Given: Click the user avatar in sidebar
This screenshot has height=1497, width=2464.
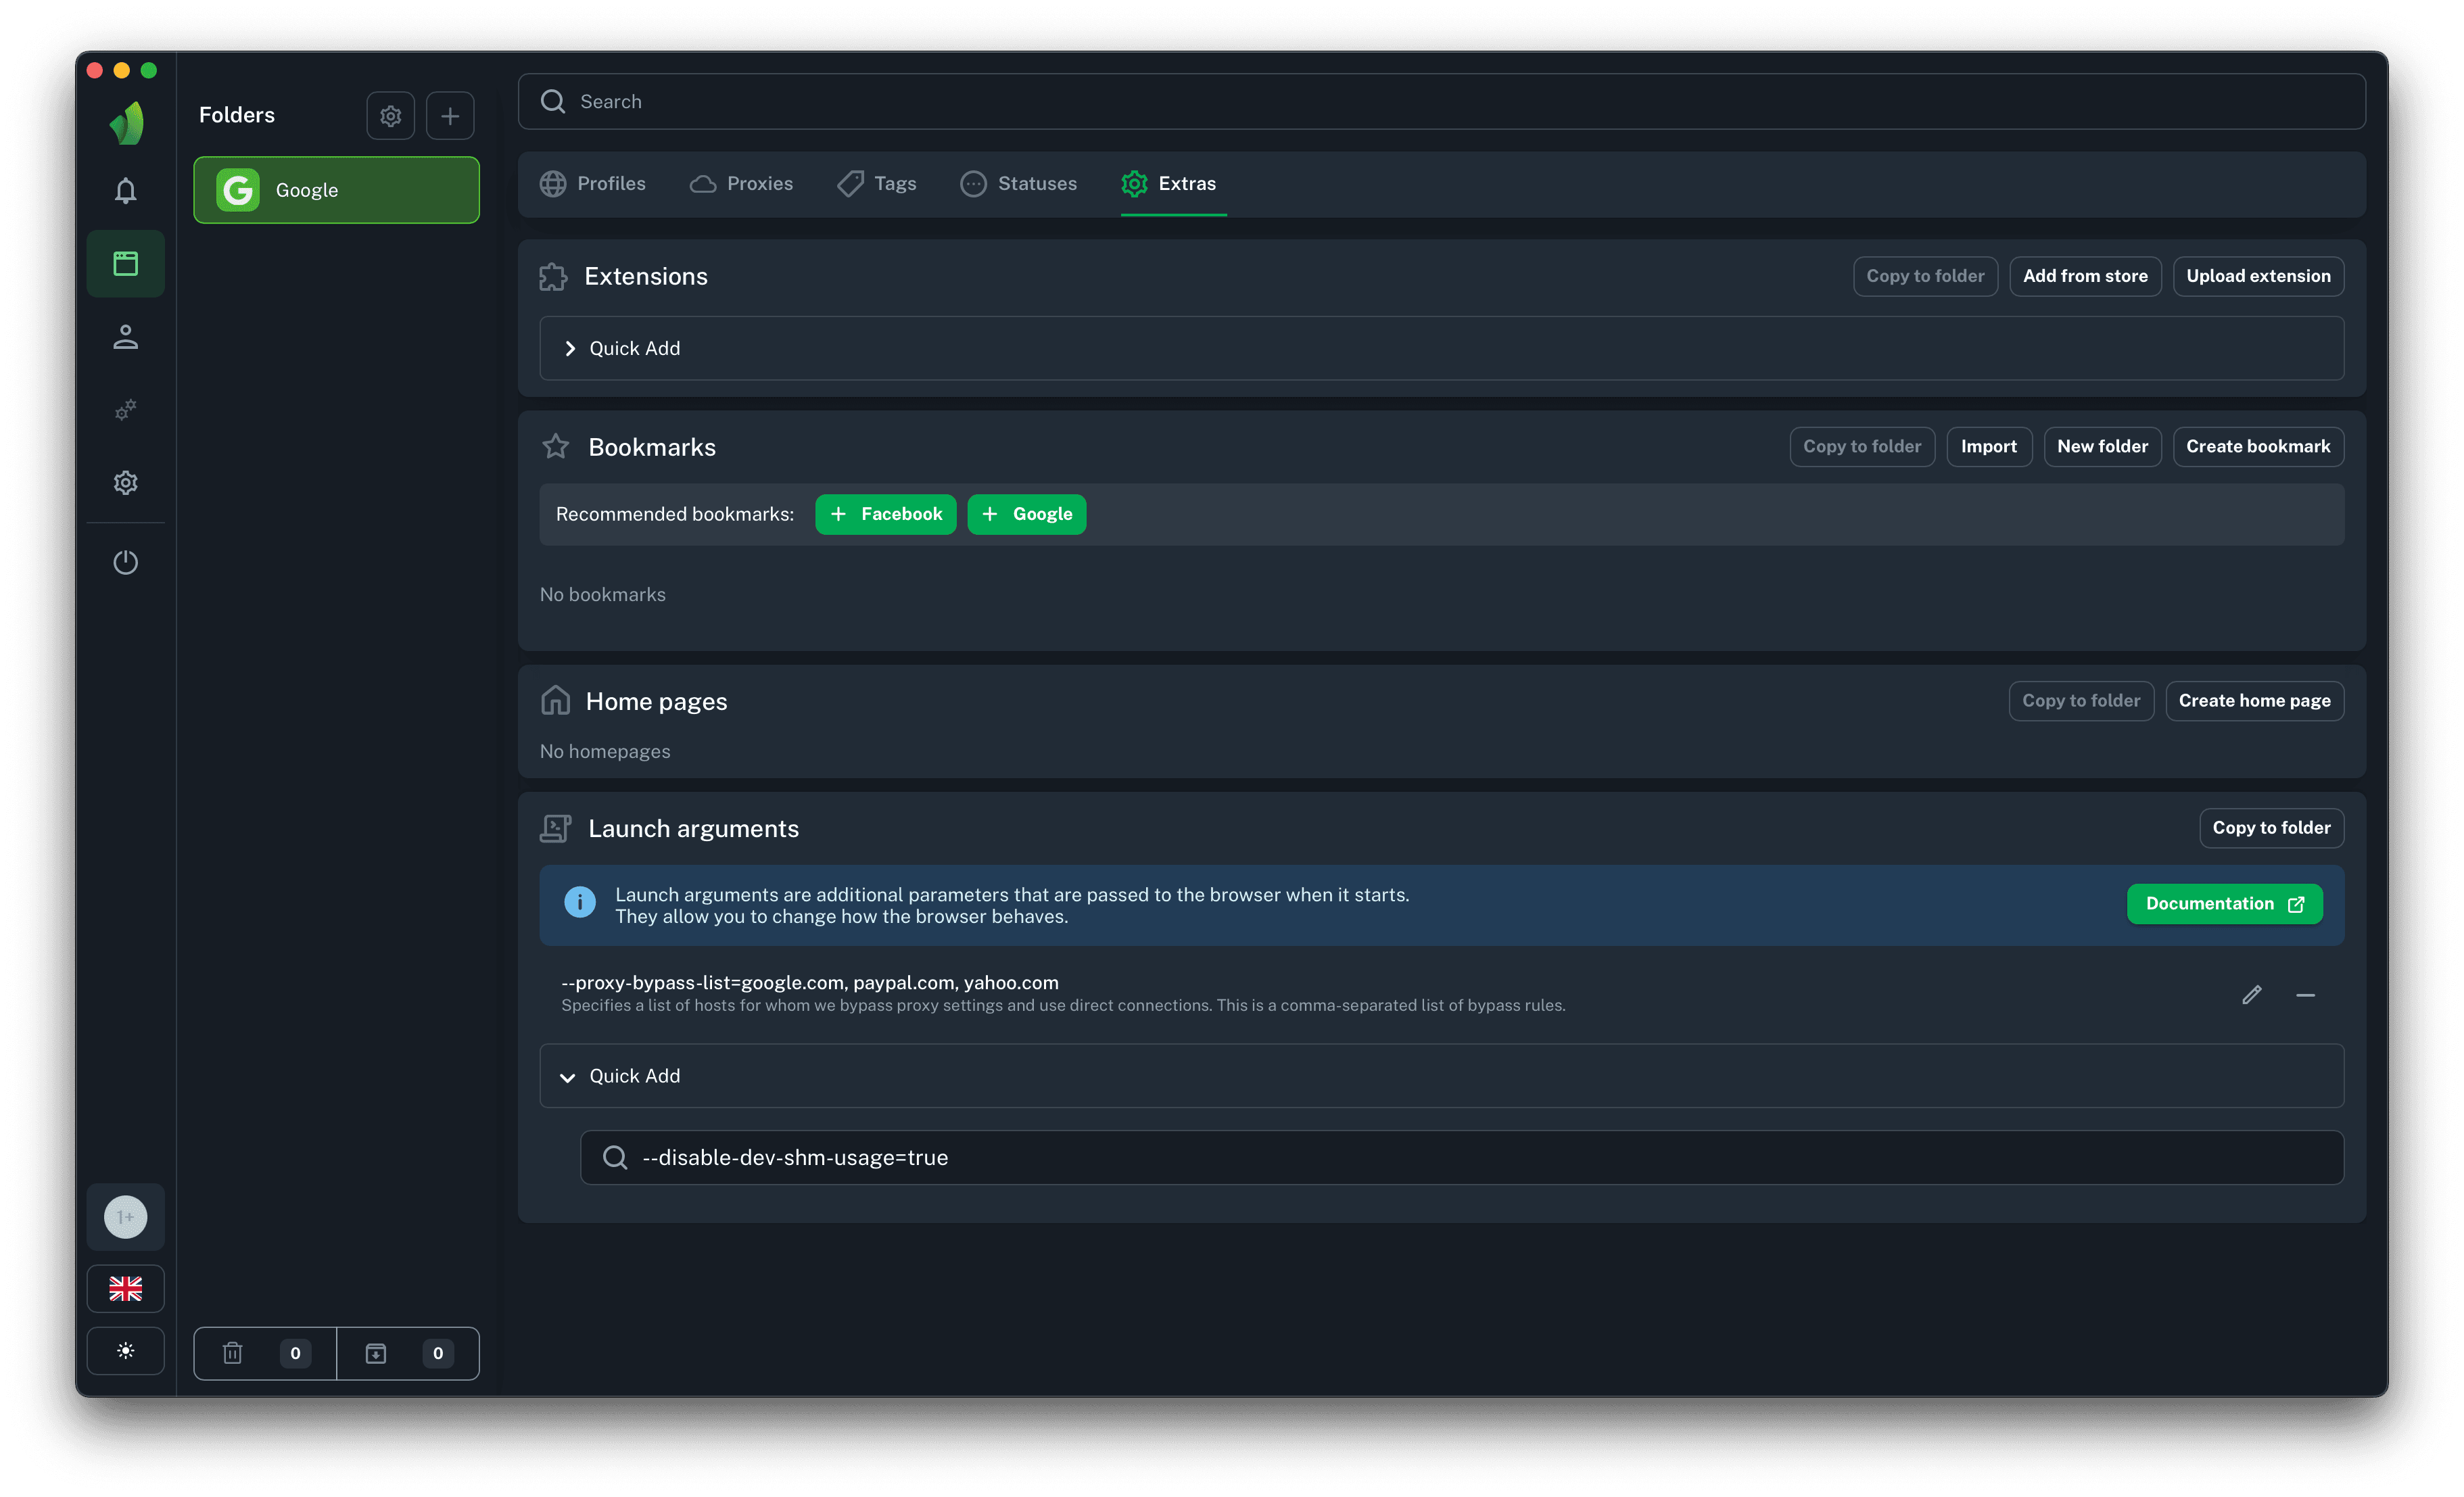Looking at the screenshot, I should (x=126, y=1217).
